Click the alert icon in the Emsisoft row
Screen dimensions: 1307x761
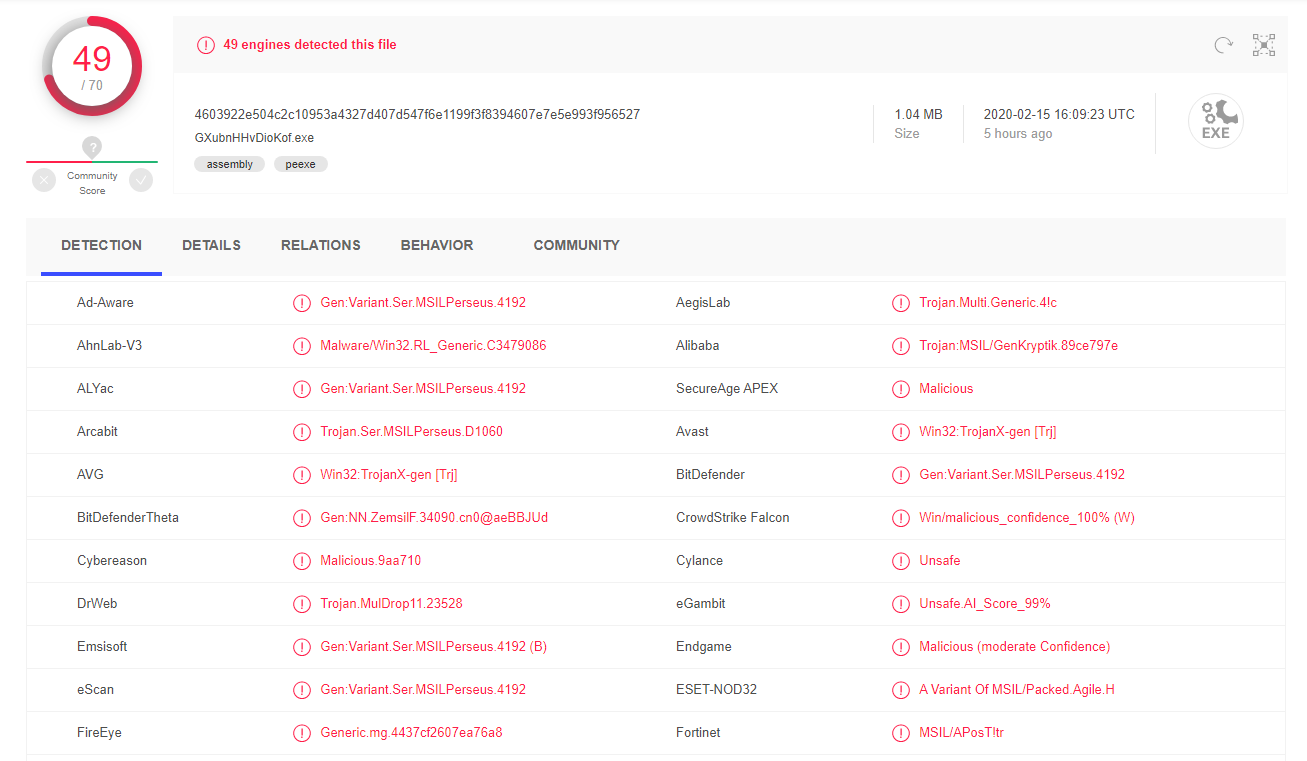click(x=302, y=647)
